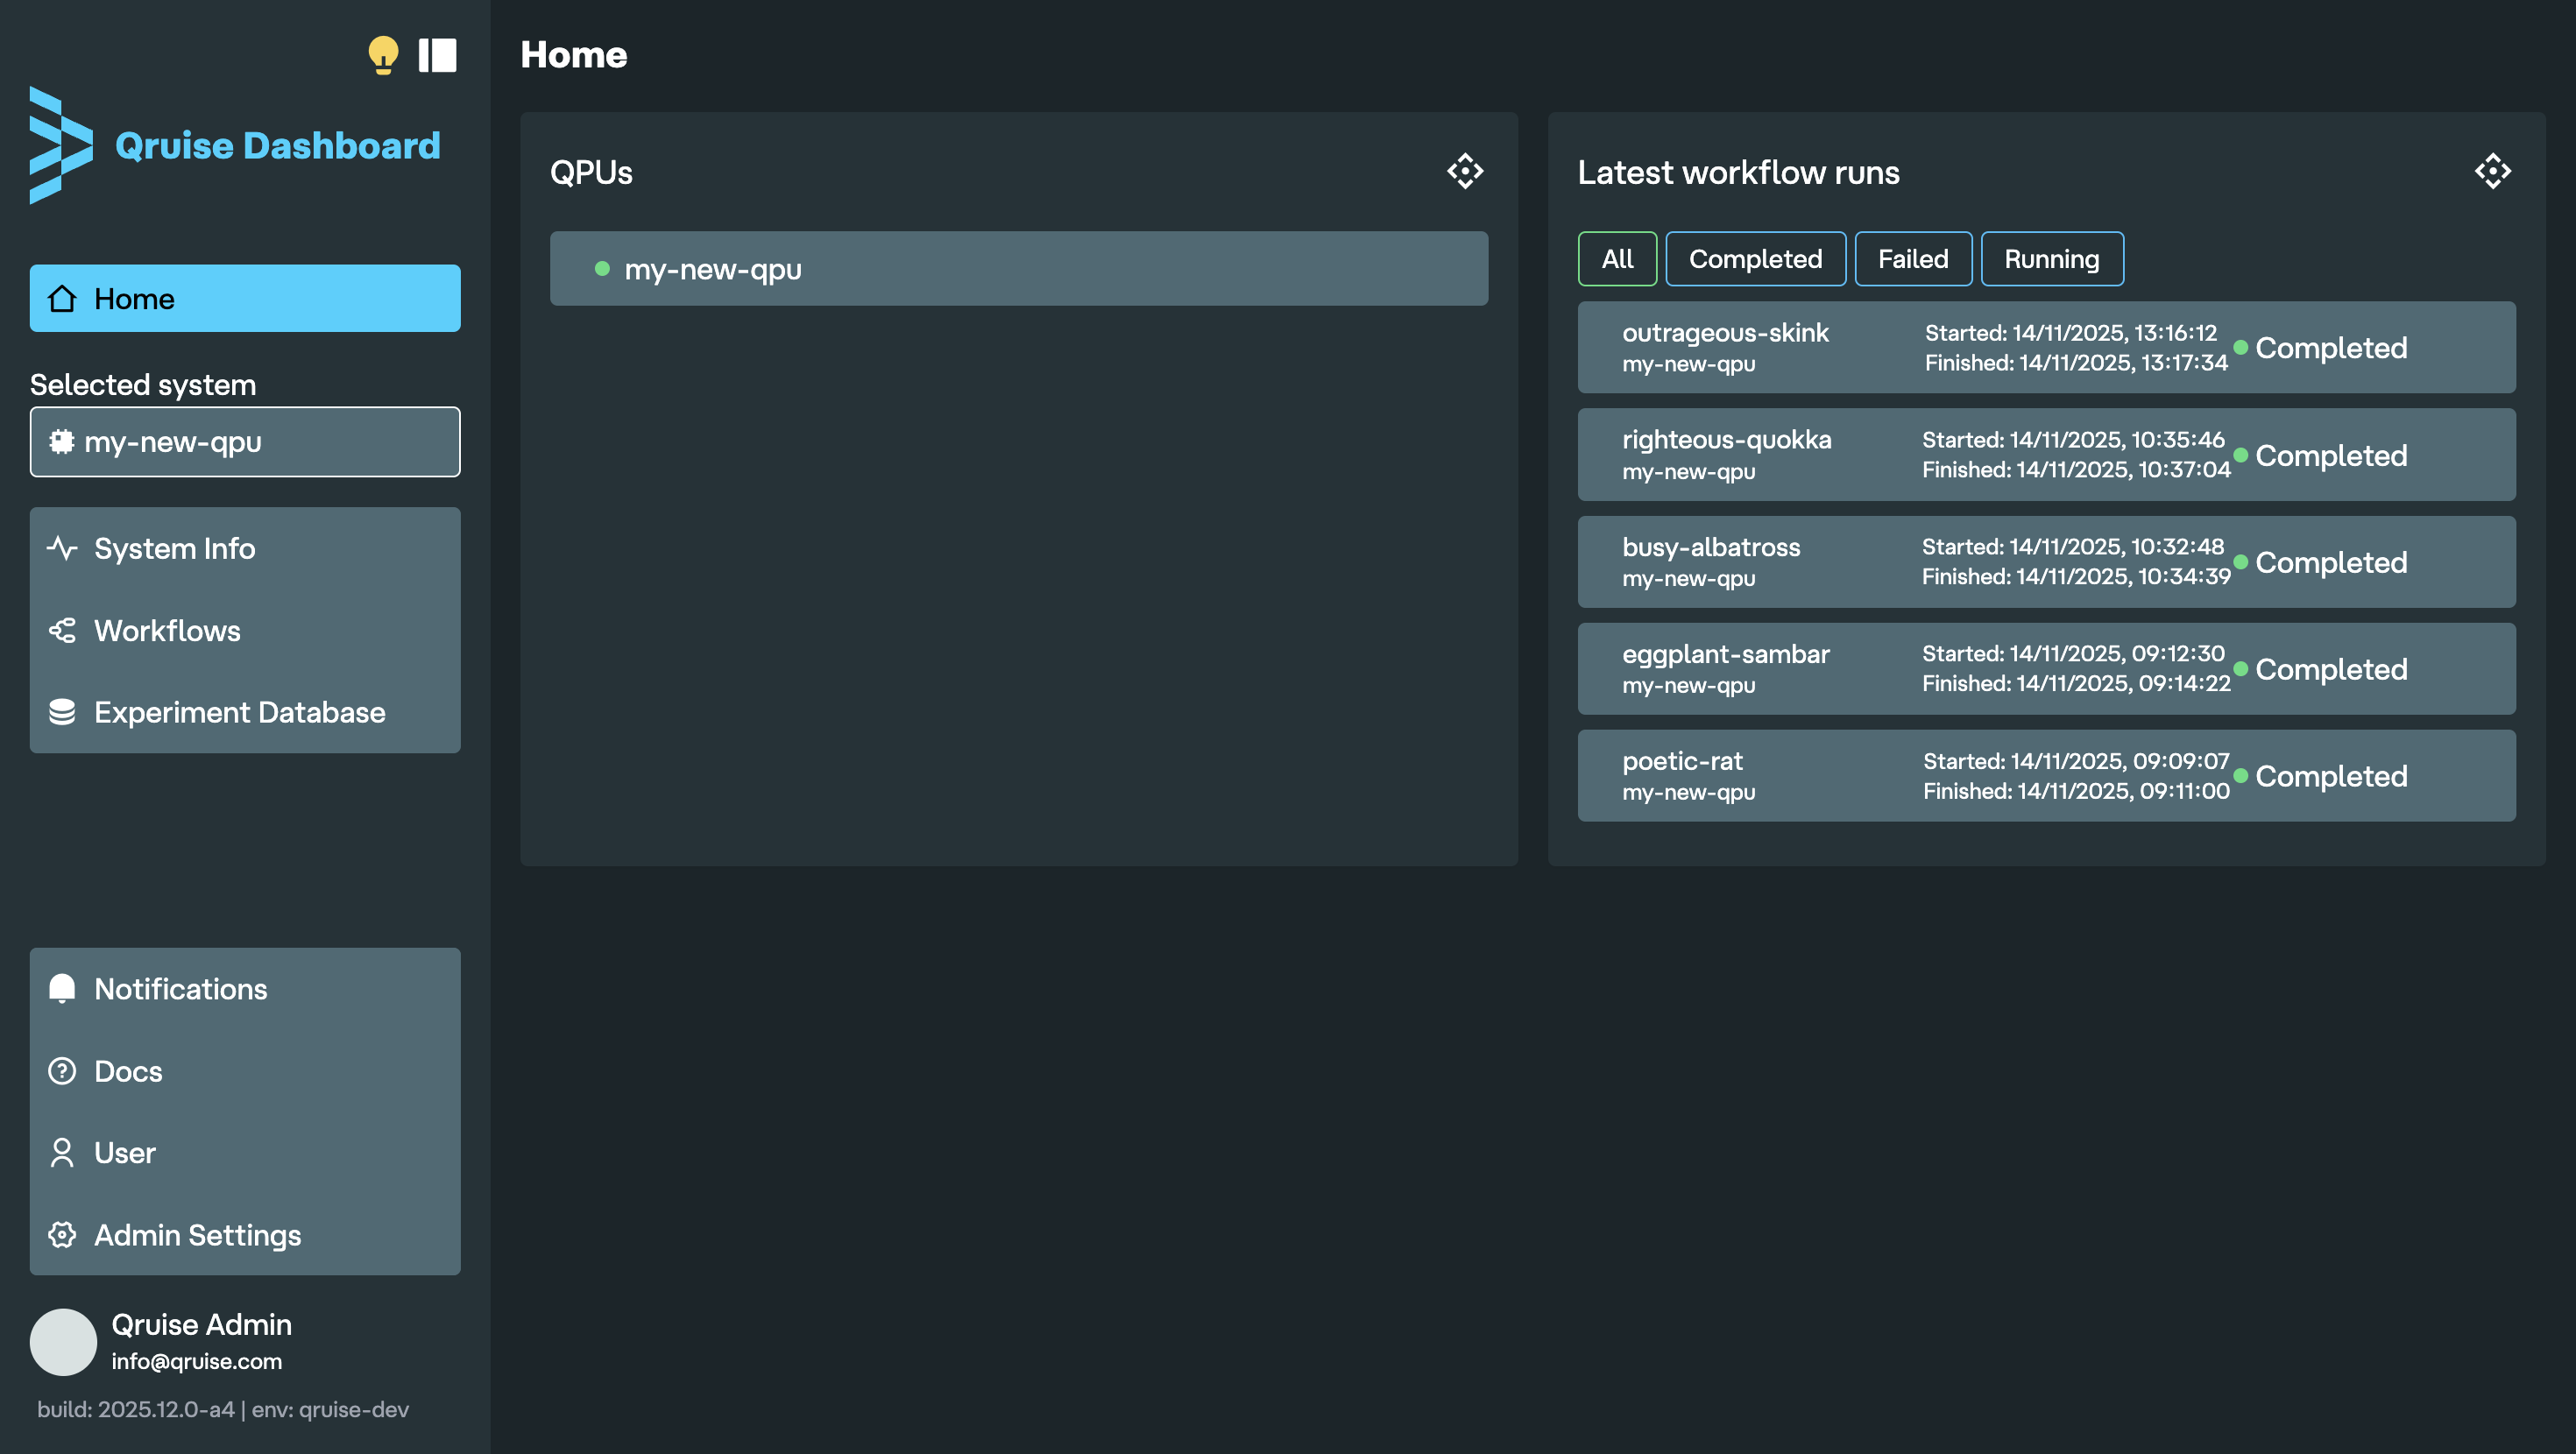Show only Running workflow runs
The width and height of the screenshot is (2576, 1454).
[x=2051, y=259]
